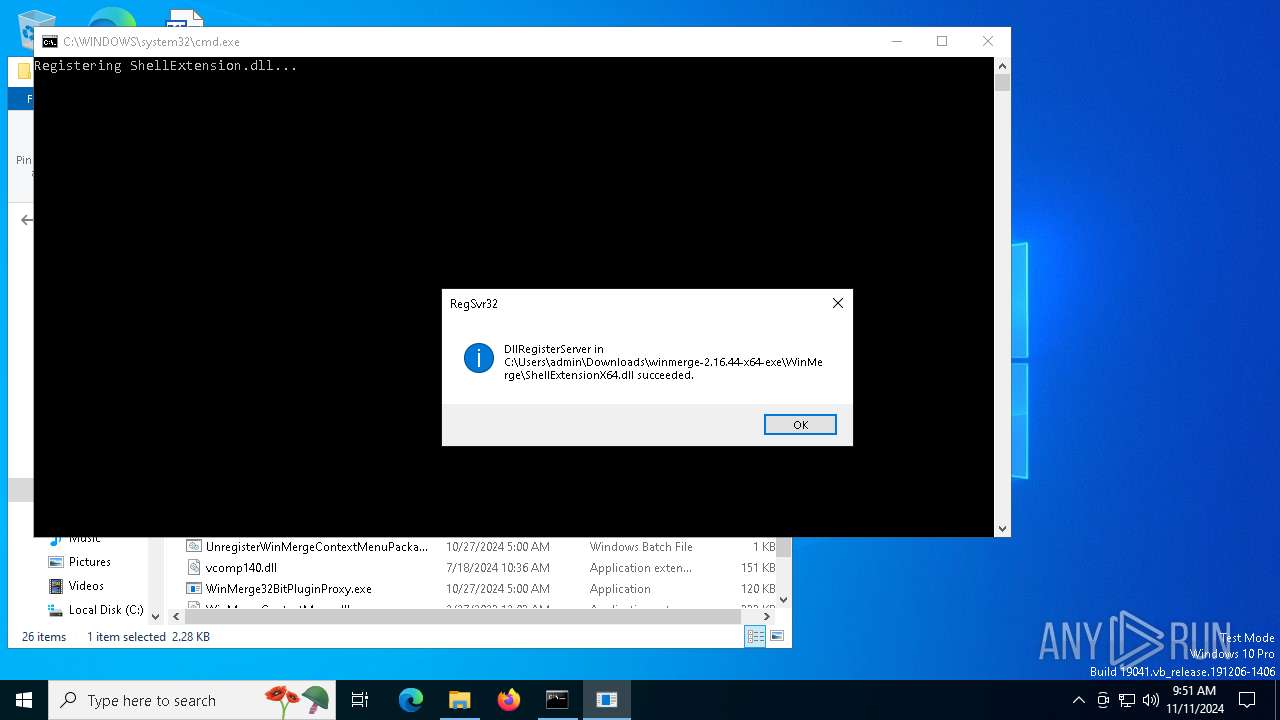Image resolution: width=1280 pixels, height=720 pixels.
Task: Click the network tray icon
Action: click(1127, 700)
